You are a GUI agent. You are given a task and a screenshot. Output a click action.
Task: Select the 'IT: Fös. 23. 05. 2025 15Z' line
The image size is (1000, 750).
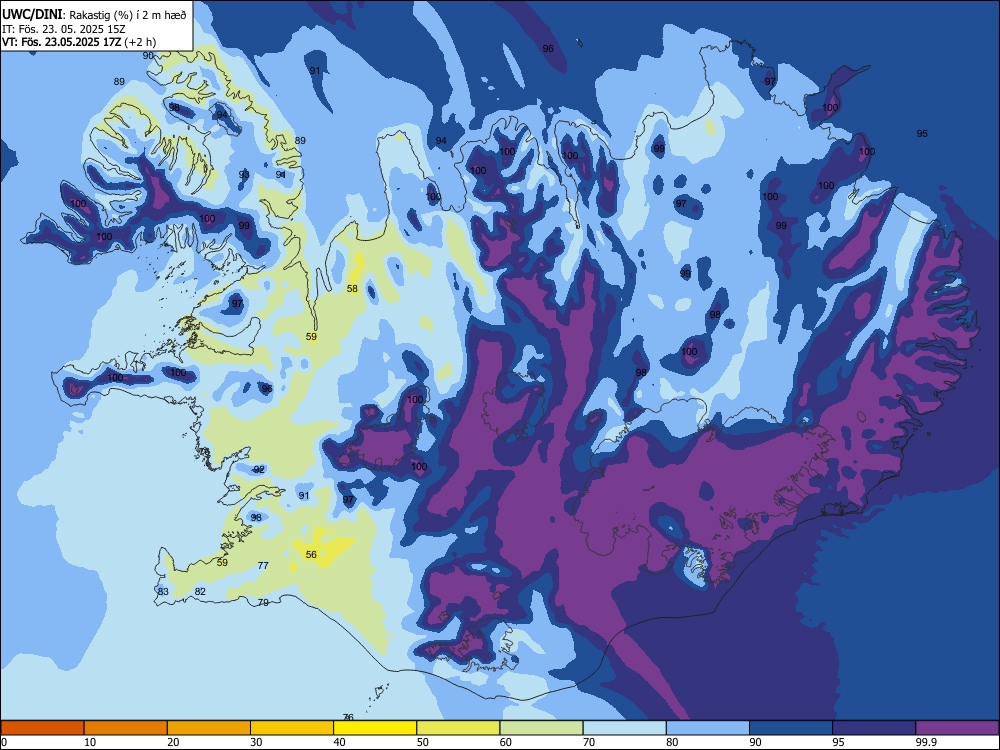[64, 29]
